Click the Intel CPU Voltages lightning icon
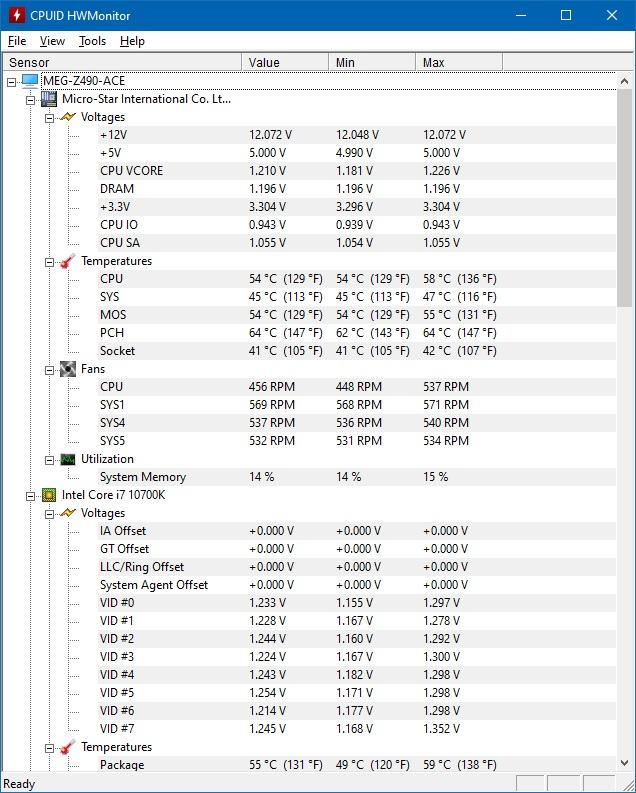This screenshot has height=793, width=636. coord(68,513)
